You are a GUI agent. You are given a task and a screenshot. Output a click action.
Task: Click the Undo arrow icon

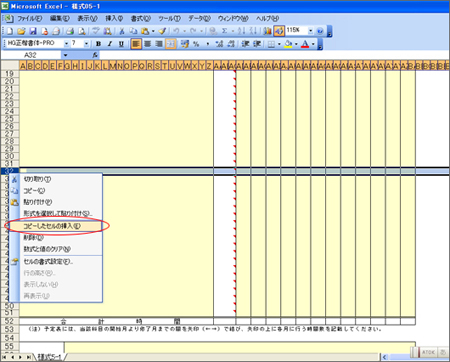(x=176, y=31)
